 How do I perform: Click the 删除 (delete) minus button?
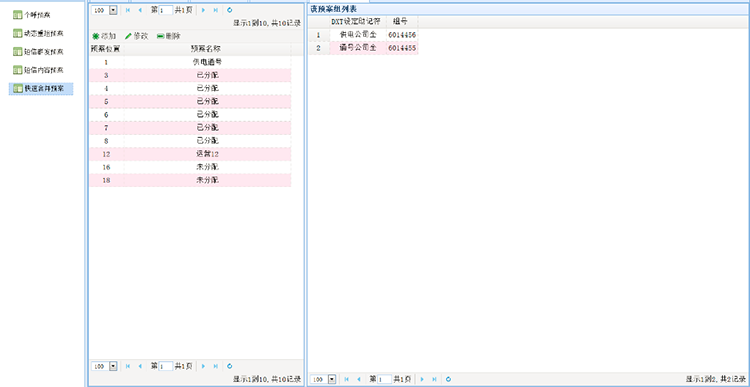click(x=168, y=36)
